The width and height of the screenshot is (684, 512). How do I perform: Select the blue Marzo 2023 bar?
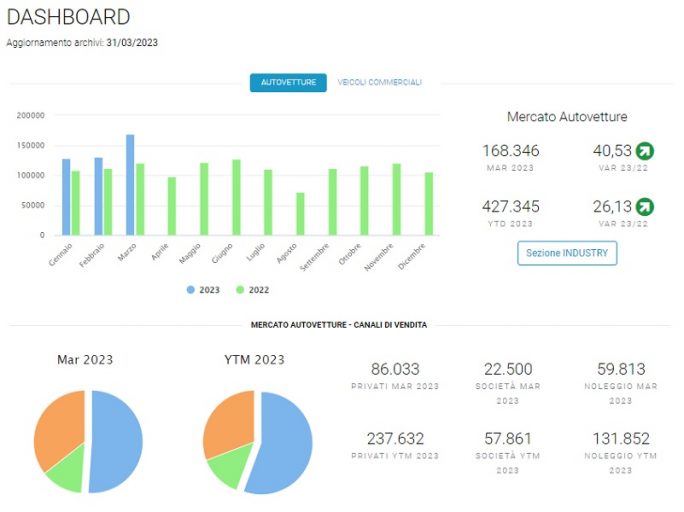[130, 185]
